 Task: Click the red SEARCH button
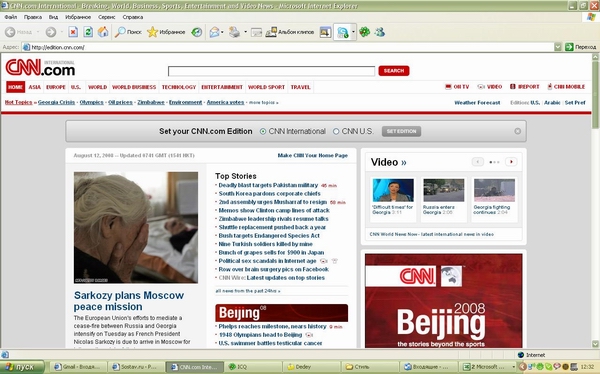click(394, 71)
